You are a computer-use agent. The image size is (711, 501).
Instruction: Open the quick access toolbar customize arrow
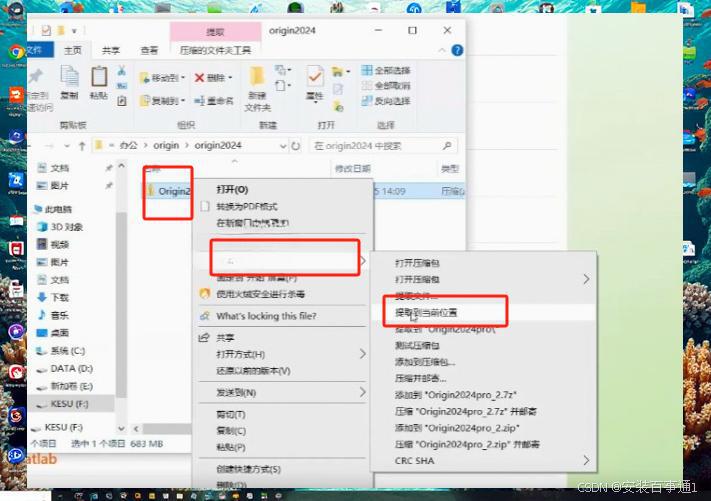click(74, 31)
